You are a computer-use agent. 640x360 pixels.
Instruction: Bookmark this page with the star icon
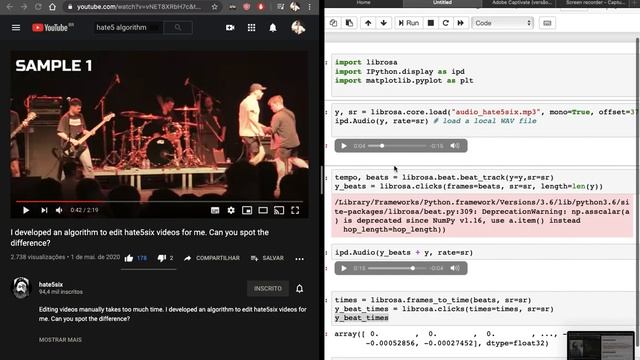[x=214, y=7]
